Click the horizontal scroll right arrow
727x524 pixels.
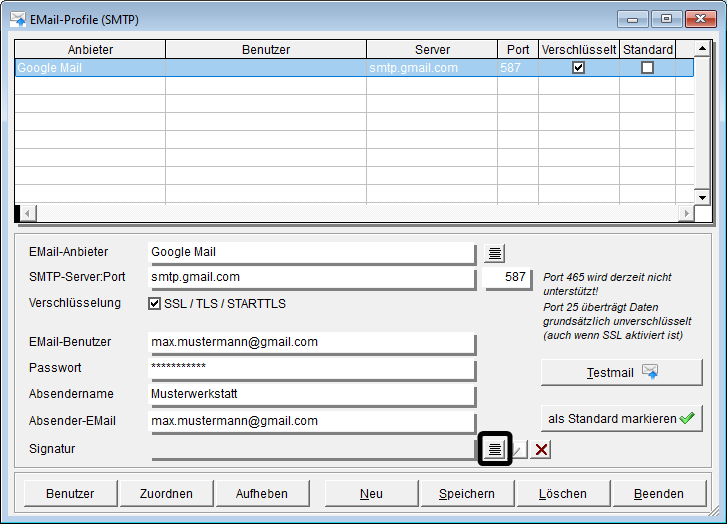tap(686, 214)
